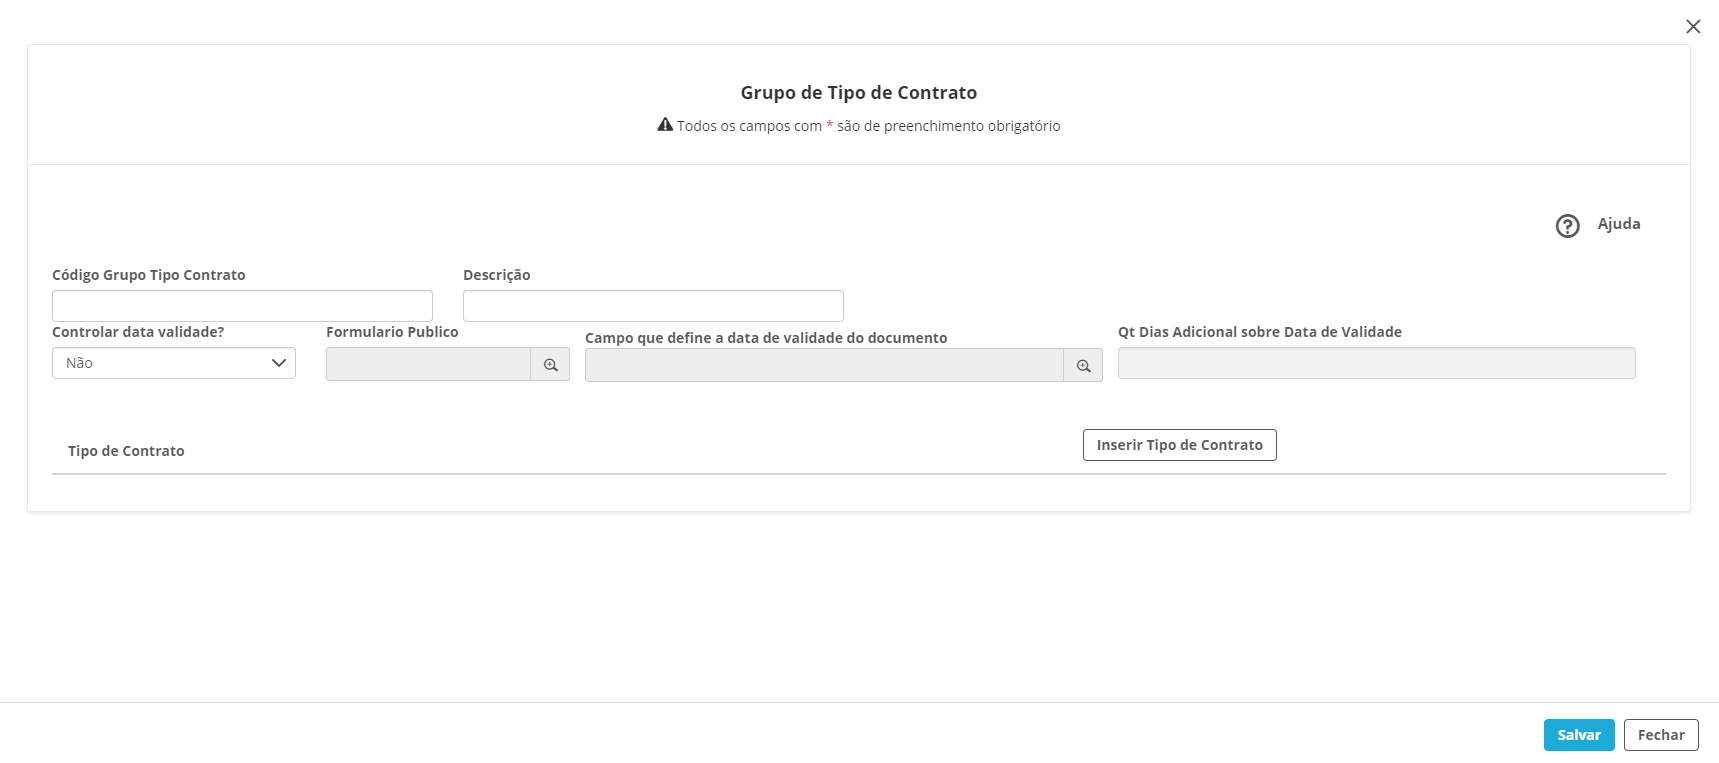Click the document validity date field box
This screenshot has width=1719, height=763.
tap(824, 366)
